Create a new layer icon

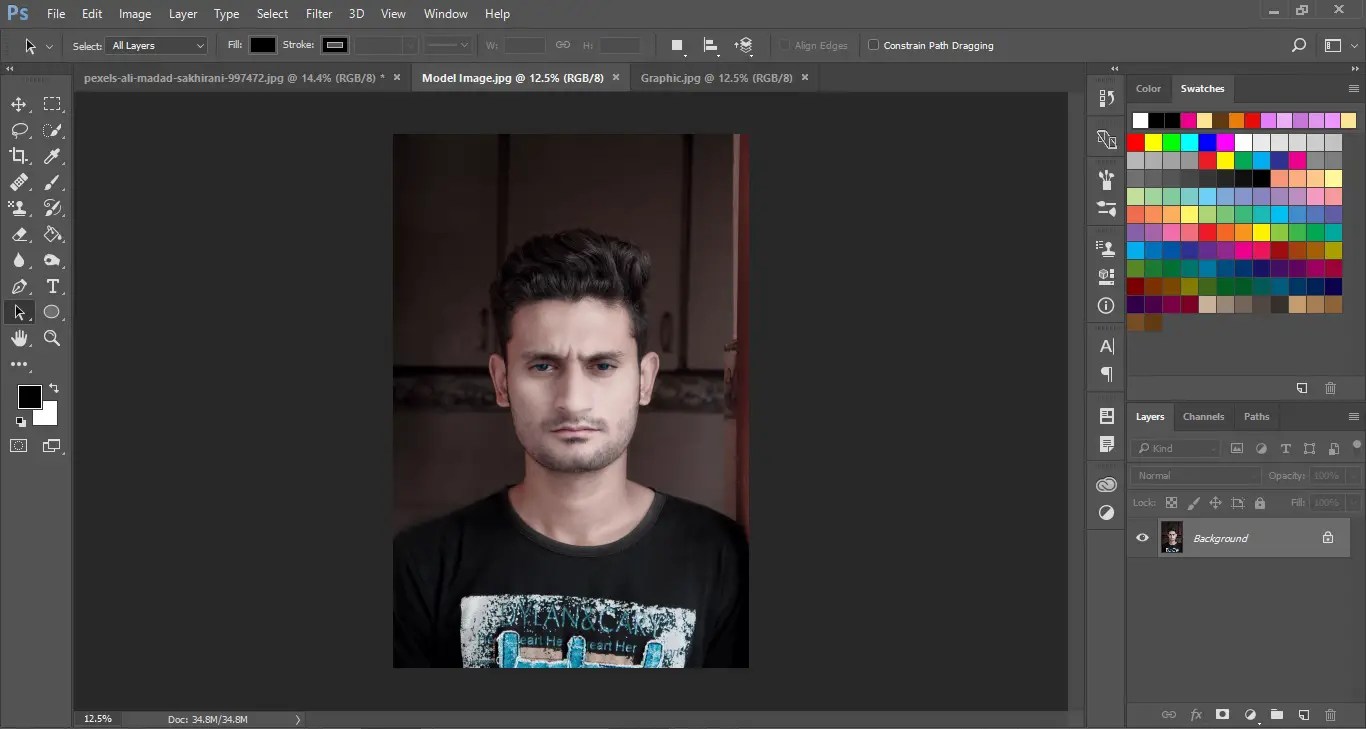click(1303, 715)
